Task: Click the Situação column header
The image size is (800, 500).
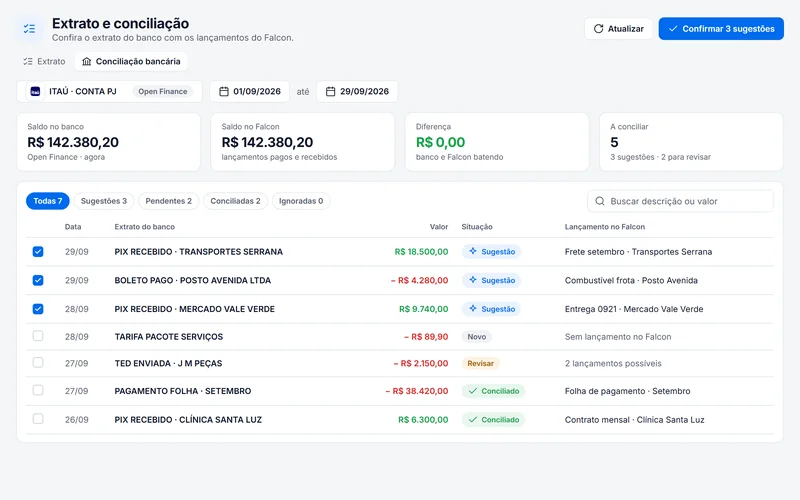Action: pos(477,227)
